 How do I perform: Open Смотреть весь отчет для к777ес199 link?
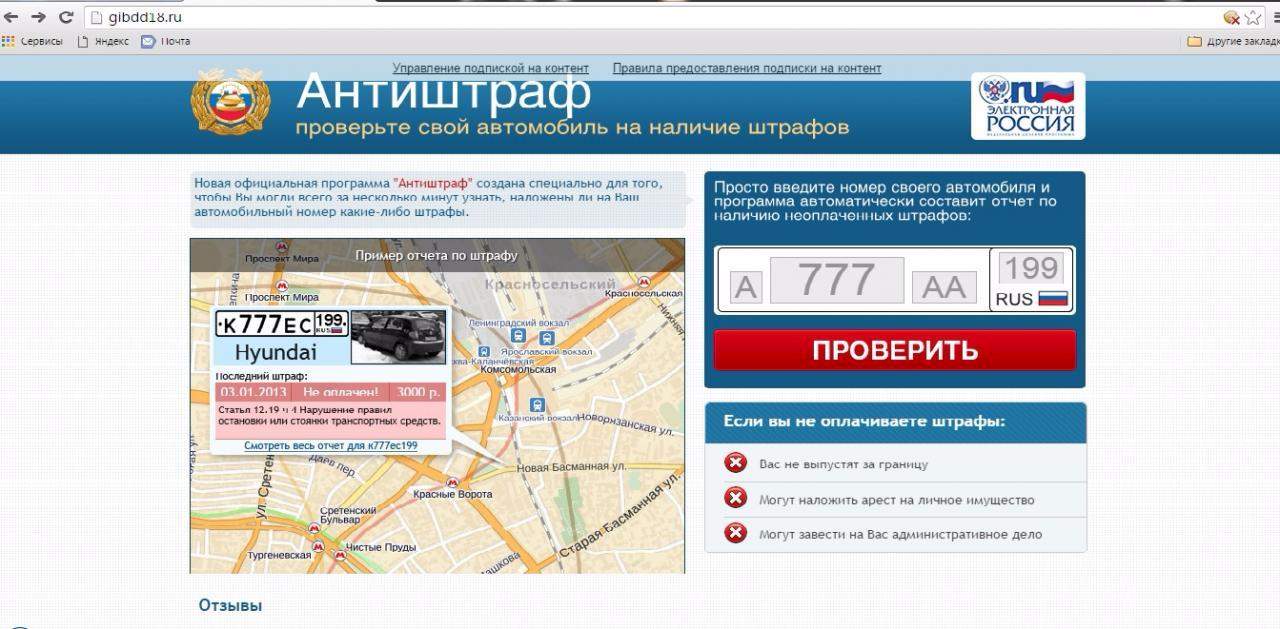330,445
